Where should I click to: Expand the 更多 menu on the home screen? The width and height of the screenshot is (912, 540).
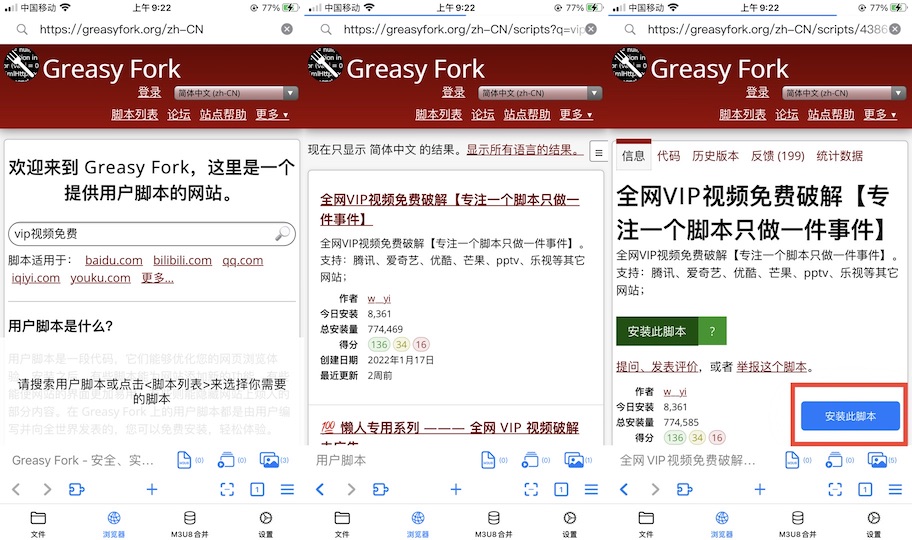pyautogui.click(x=272, y=115)
